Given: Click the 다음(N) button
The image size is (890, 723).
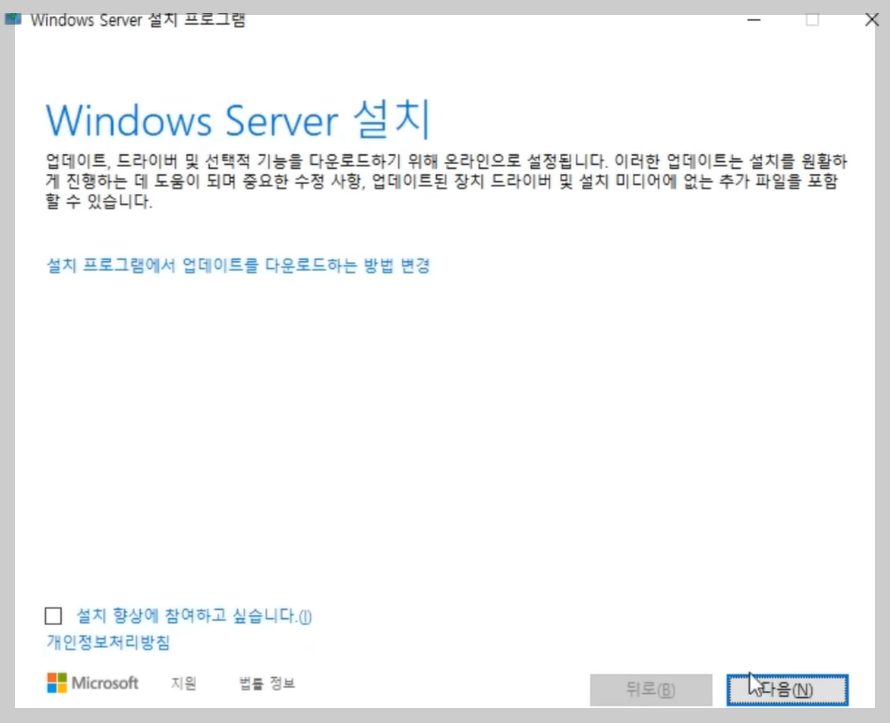Looking at the screenshot, I should (x=787, y=690).
